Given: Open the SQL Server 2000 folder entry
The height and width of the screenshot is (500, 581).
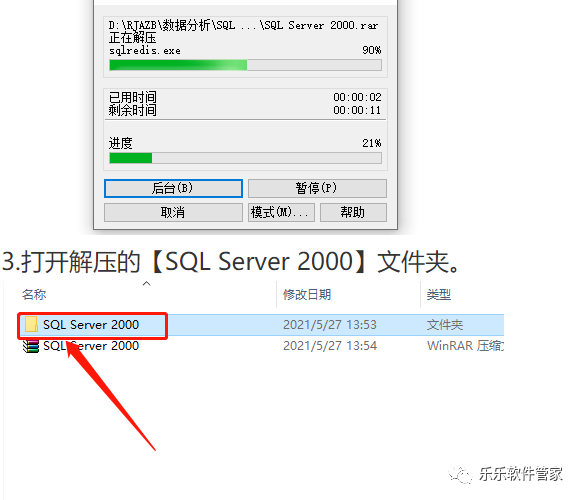Looking at the screenshot, I should pyautogui.click(x=91, y=325).
